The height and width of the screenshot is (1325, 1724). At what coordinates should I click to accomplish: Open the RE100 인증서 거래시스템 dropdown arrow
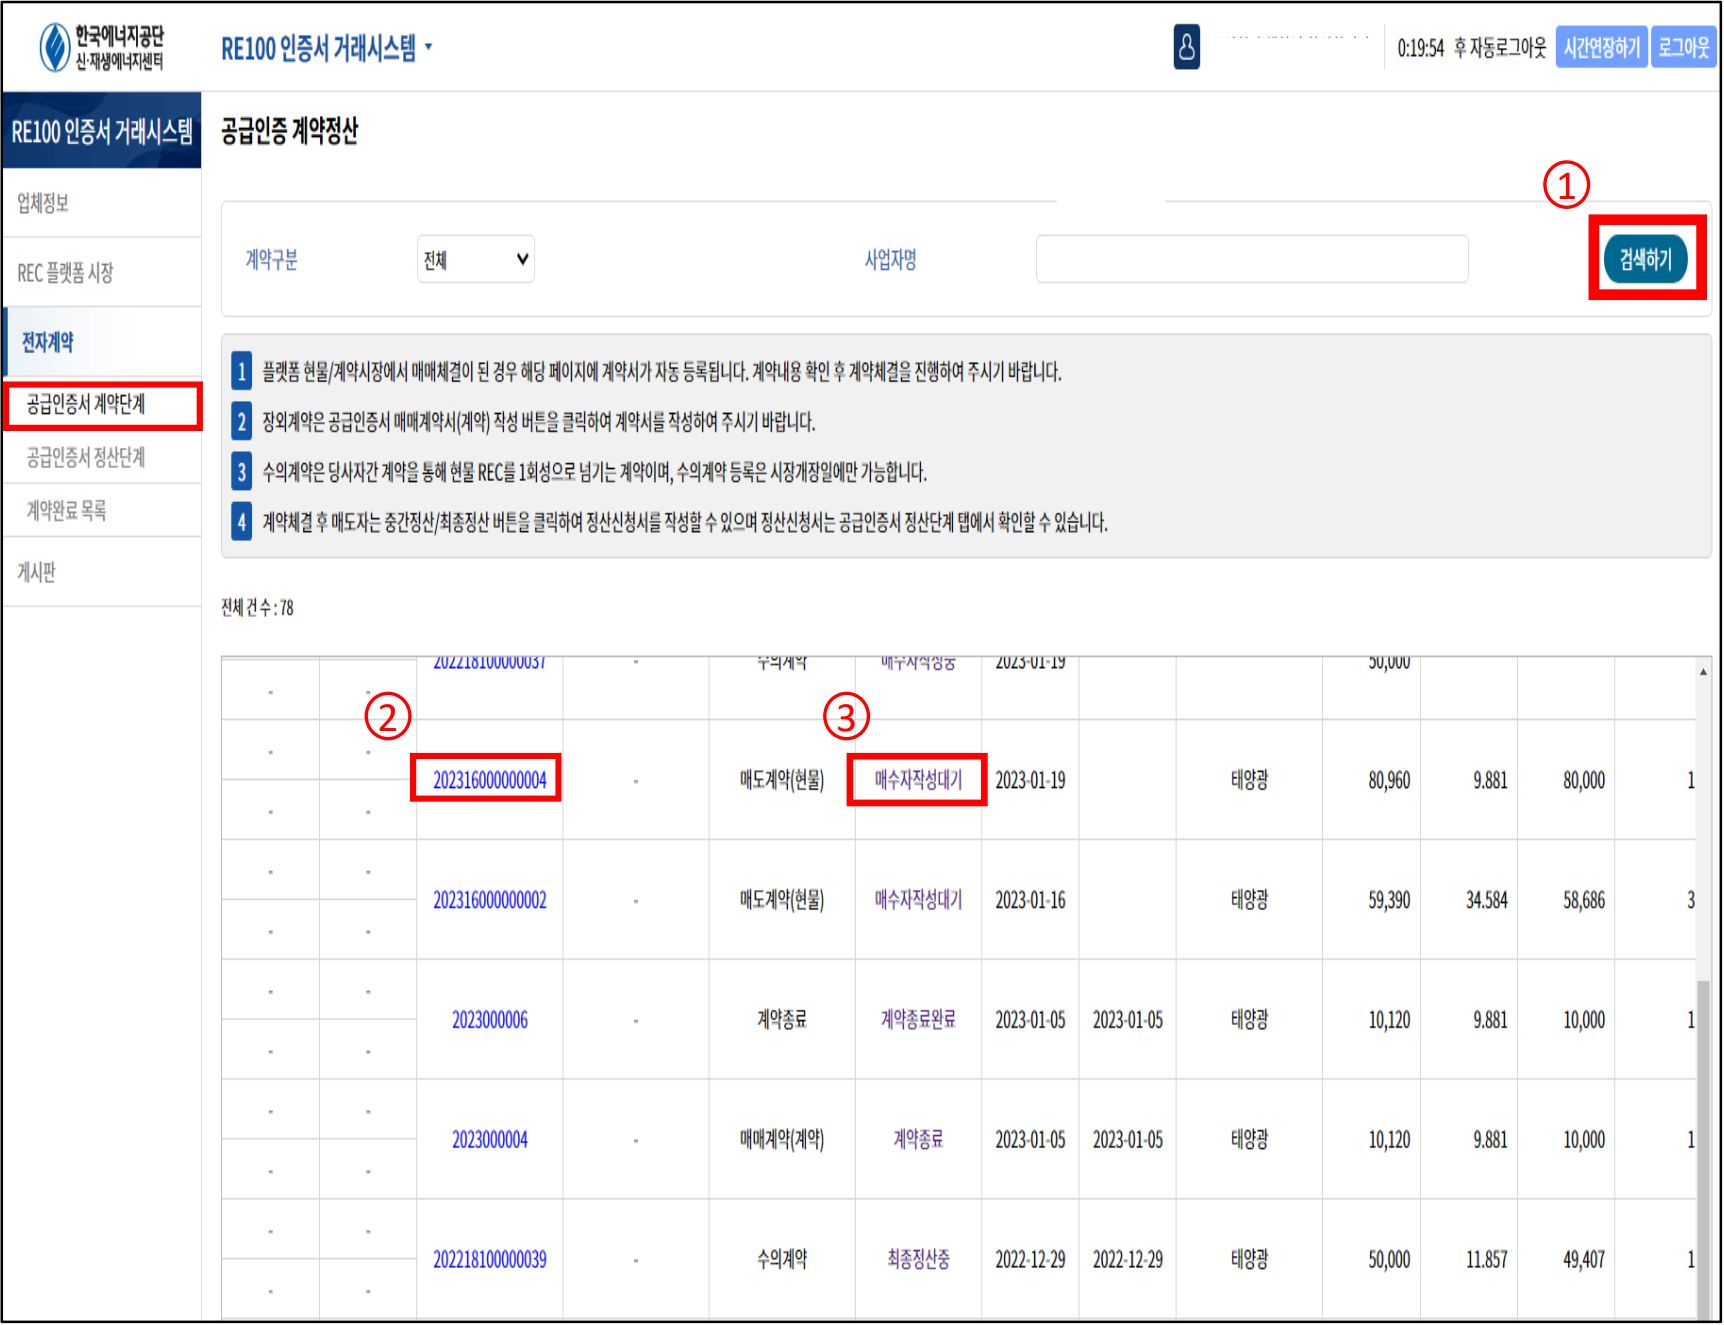click(429, 47)
